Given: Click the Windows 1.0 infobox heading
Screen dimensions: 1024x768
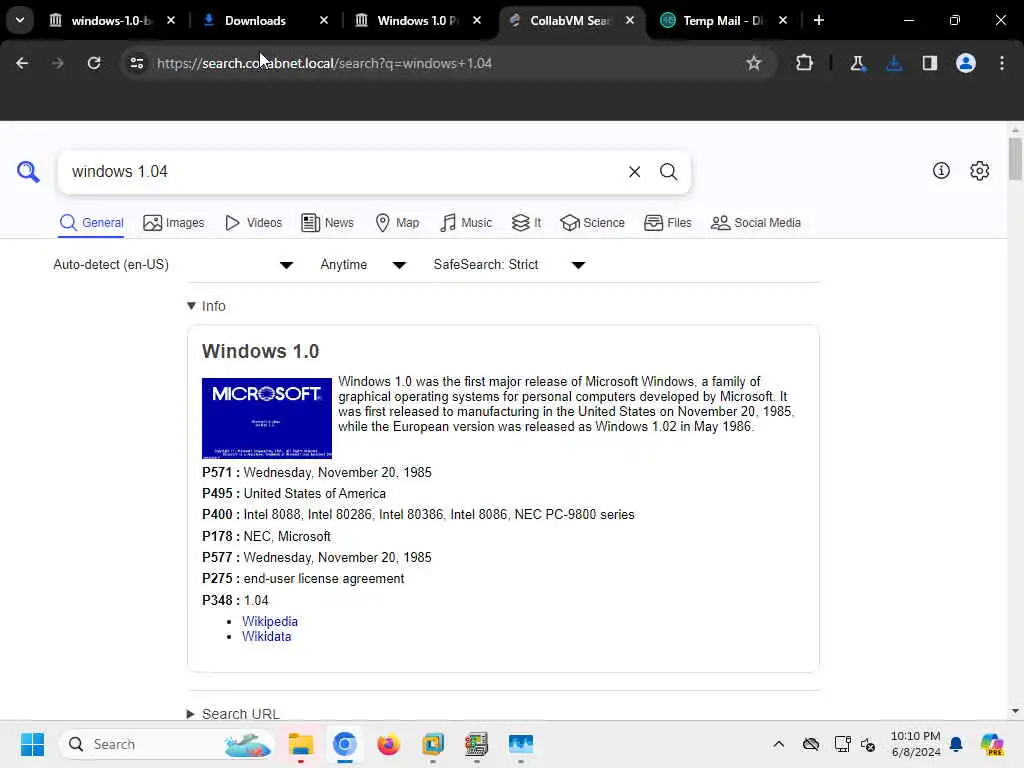Looking at the screenshot, I should [x=260, y=351].
